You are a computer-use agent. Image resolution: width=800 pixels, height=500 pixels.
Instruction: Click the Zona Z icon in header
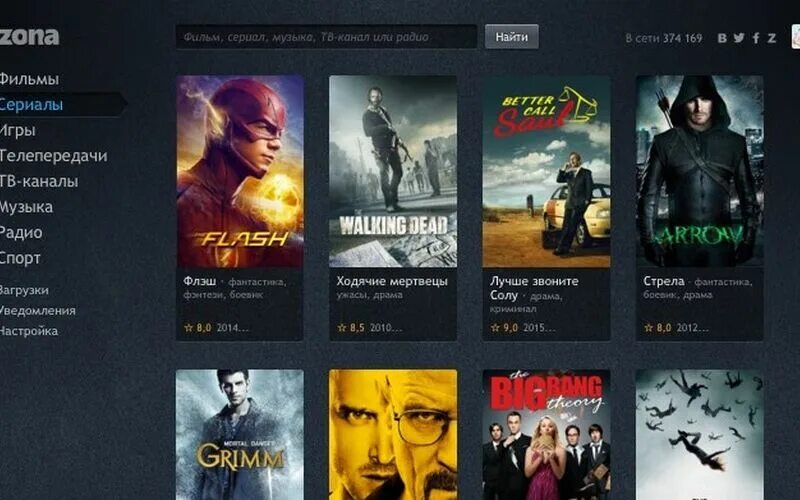coord(771,38)
